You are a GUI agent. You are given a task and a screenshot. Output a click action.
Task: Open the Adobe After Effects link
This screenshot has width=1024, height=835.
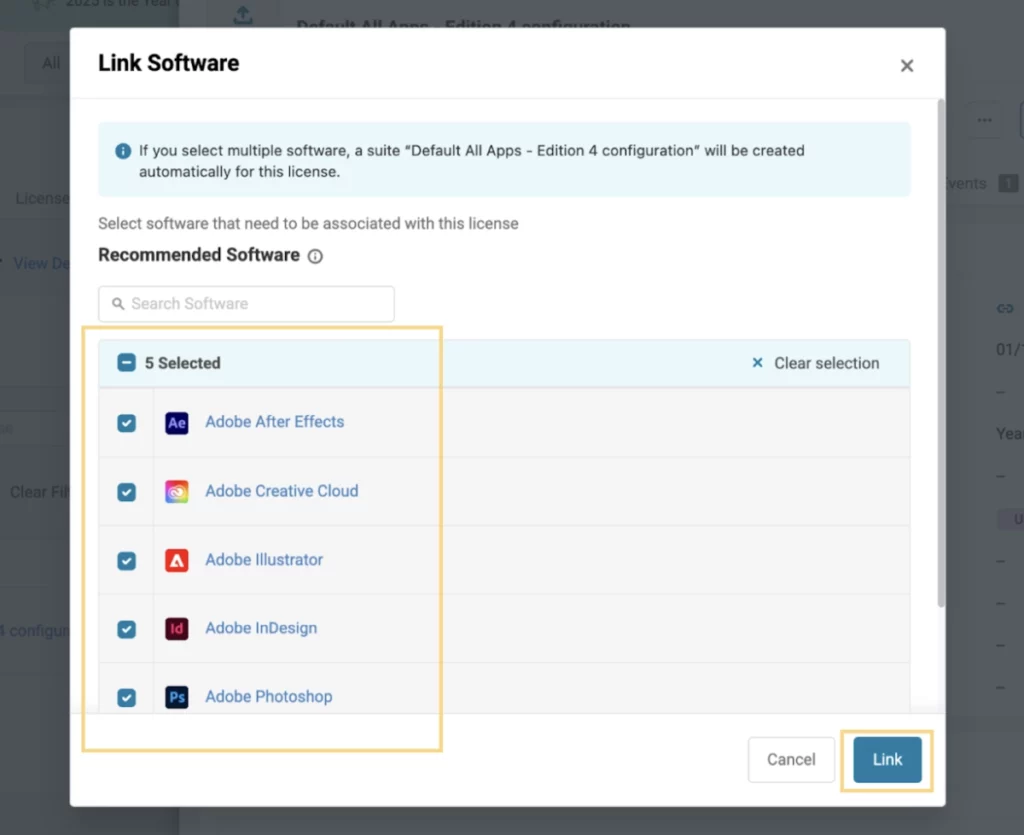tap(274, 422)
